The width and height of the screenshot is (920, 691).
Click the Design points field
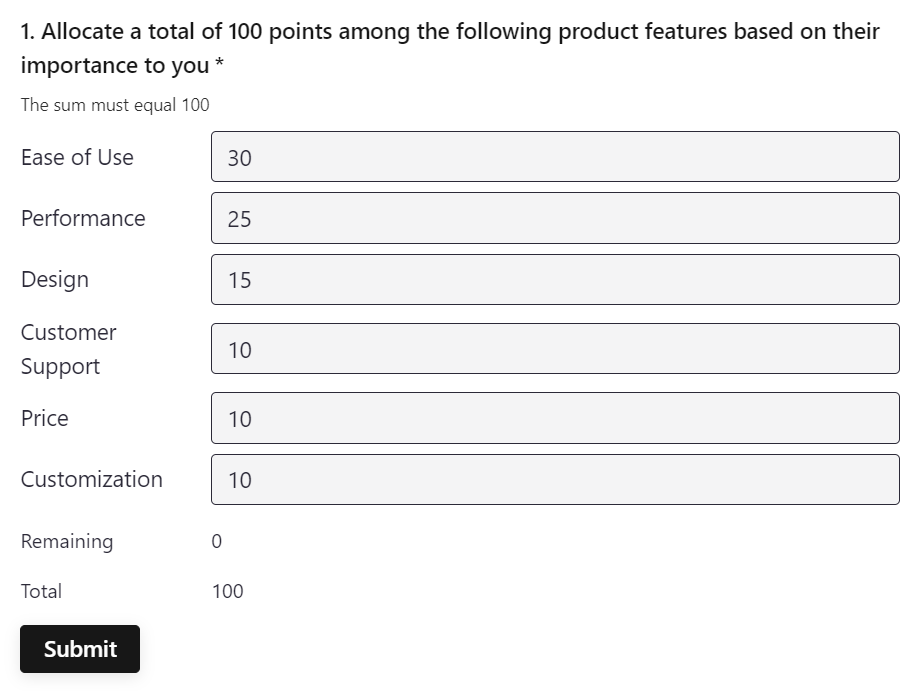pyautogui.click(x=554, y=280)
